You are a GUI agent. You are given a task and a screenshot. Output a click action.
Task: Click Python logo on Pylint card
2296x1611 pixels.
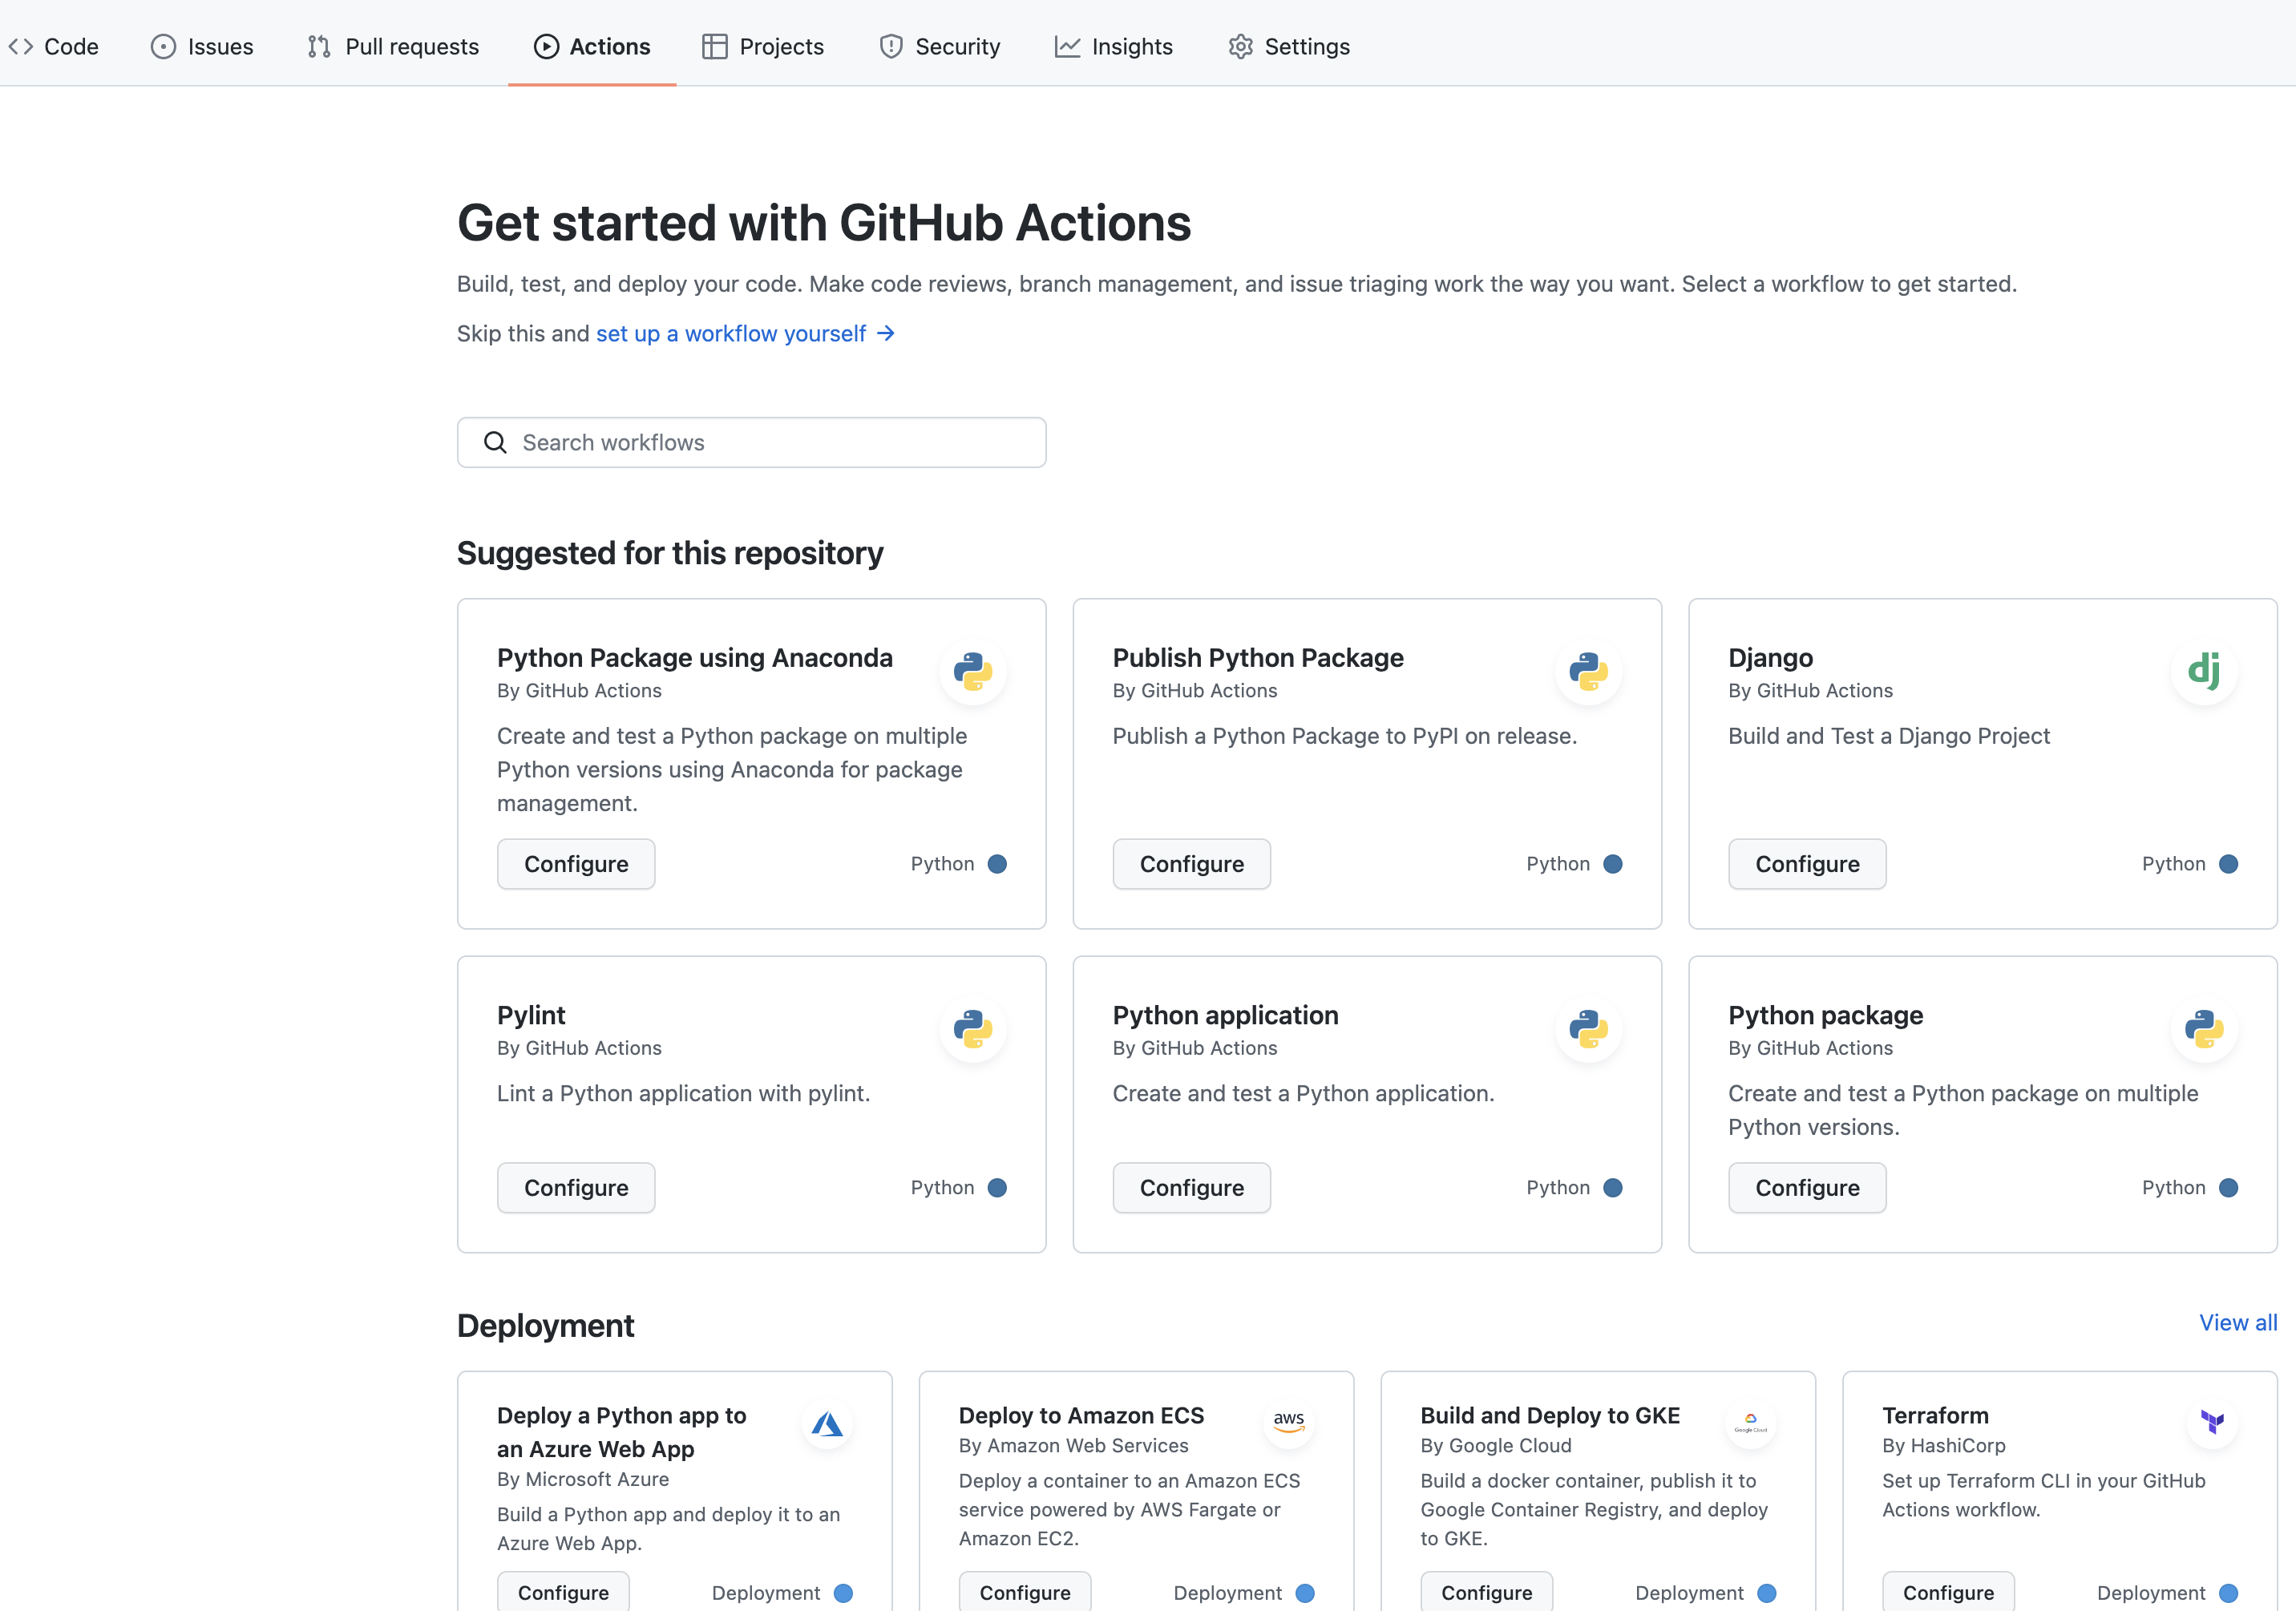(x=972, y=1028)
